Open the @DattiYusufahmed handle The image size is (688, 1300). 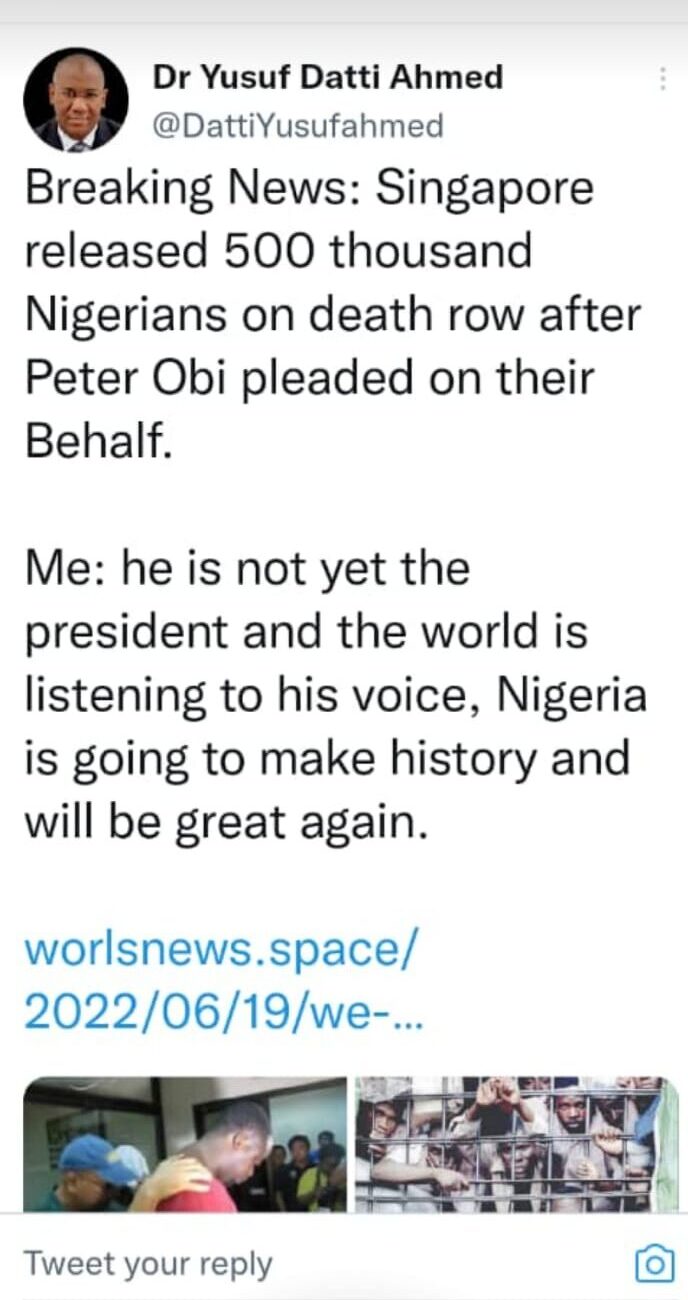(297, 126)
